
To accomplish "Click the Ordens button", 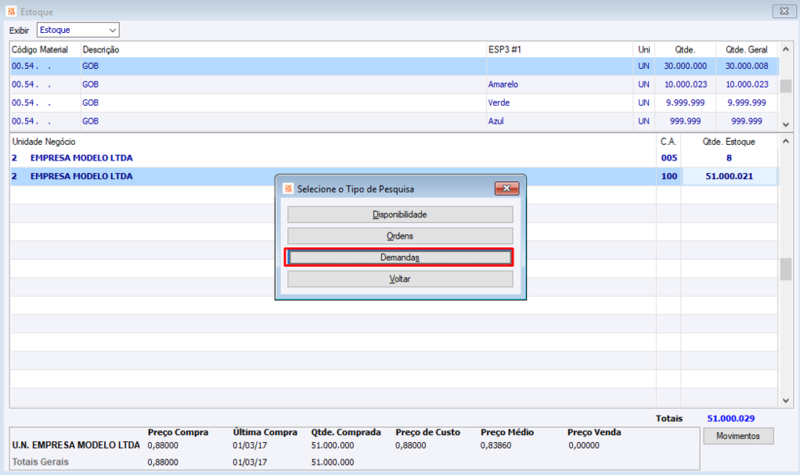I will pos(400,236).
